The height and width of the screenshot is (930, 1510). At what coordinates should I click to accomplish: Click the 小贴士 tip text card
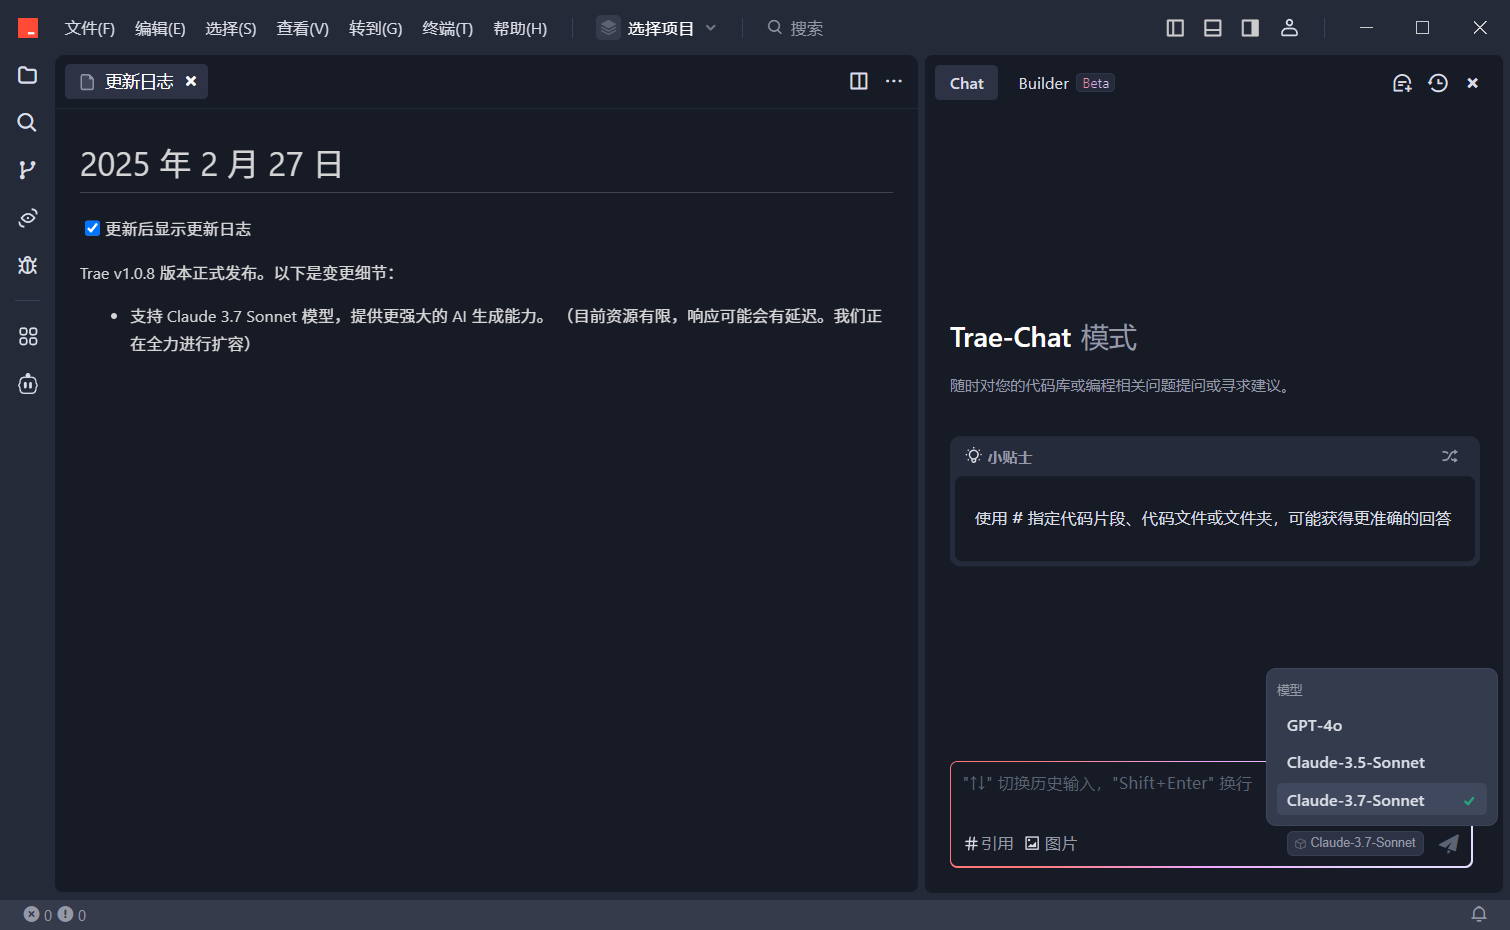(x=1214, y=519)
